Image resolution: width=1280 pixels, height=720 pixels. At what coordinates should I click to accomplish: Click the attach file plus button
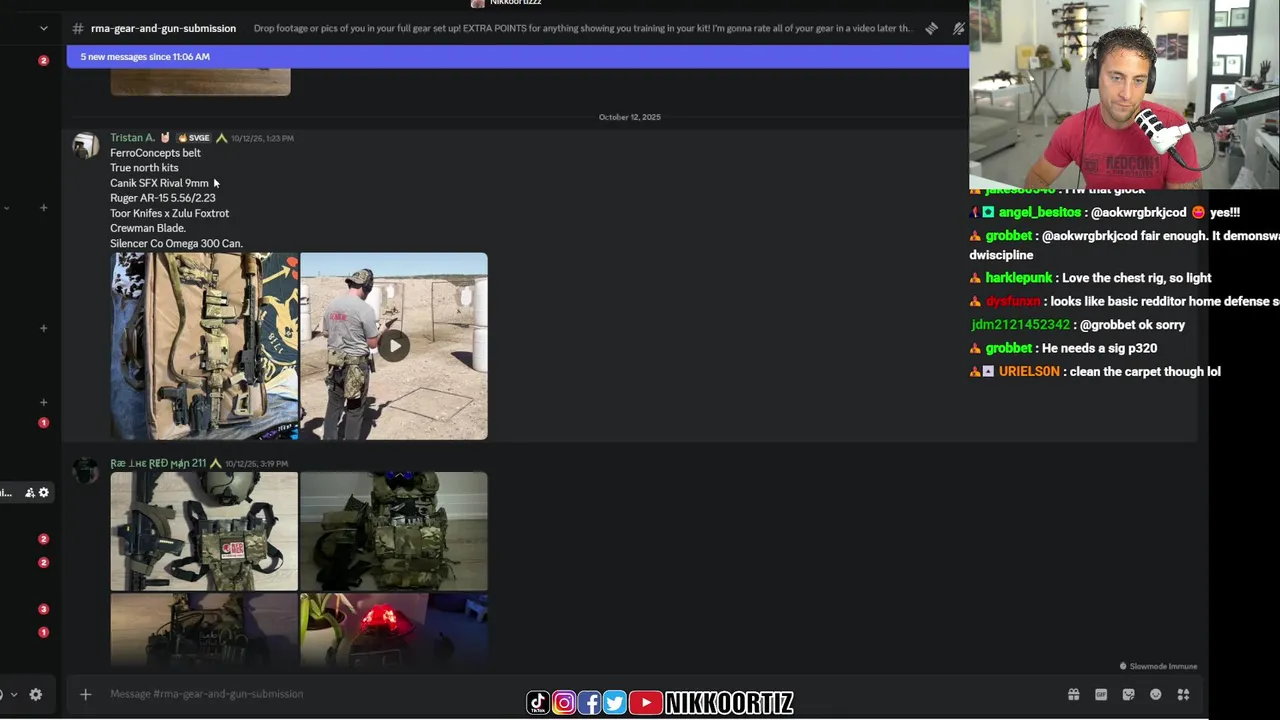point(85,694)
